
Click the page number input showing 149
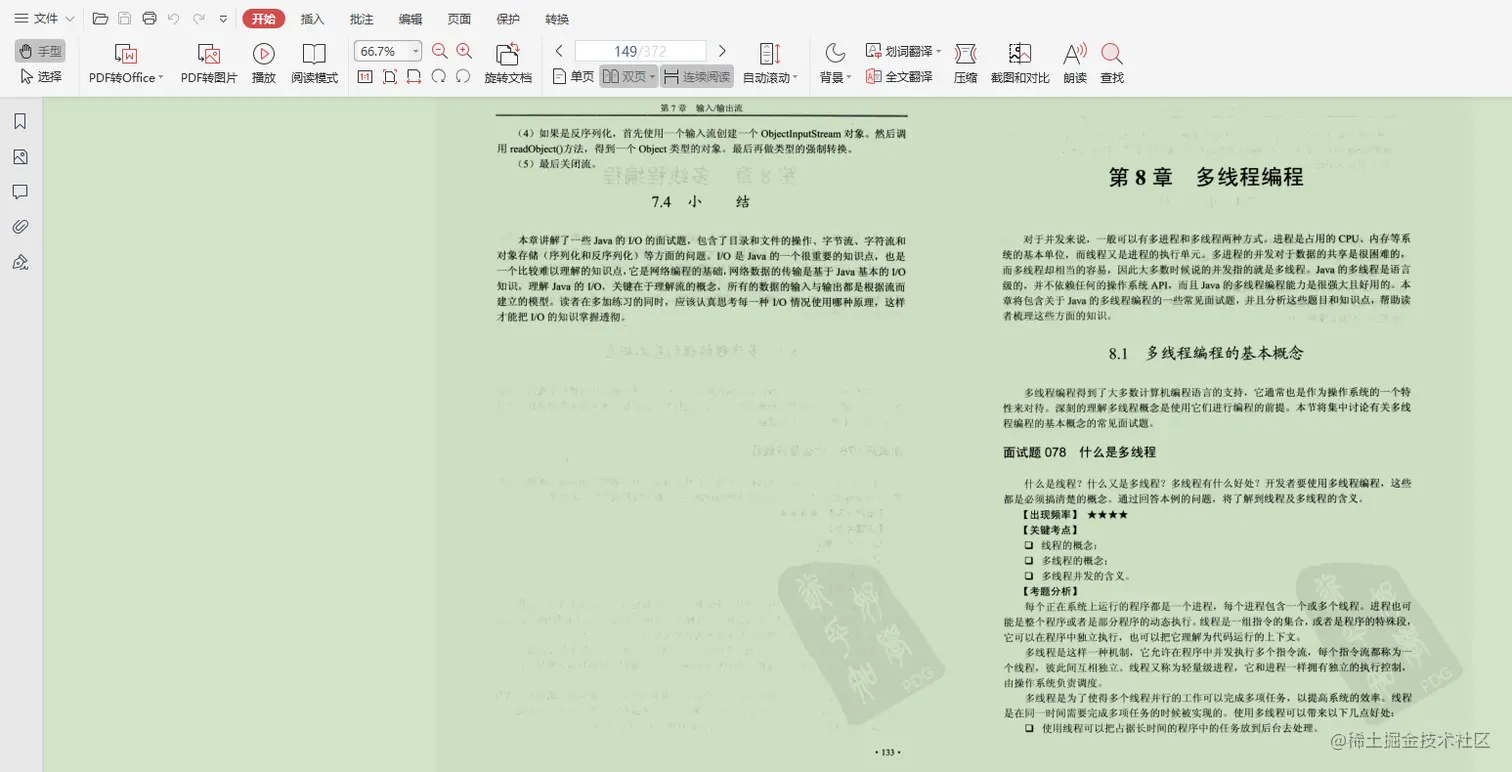coord(639,51)
